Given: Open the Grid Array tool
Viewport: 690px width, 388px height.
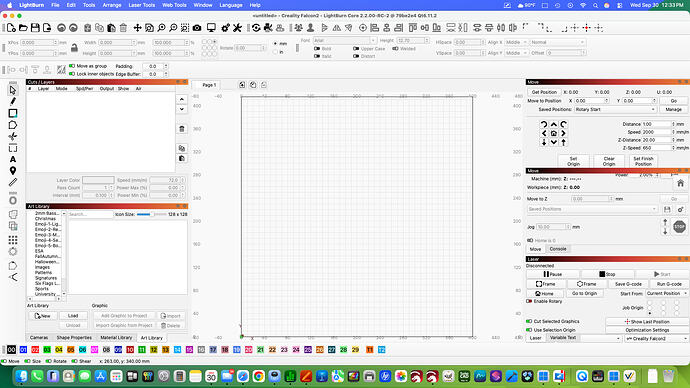Looking at the screenshot, I should point(13,240).
